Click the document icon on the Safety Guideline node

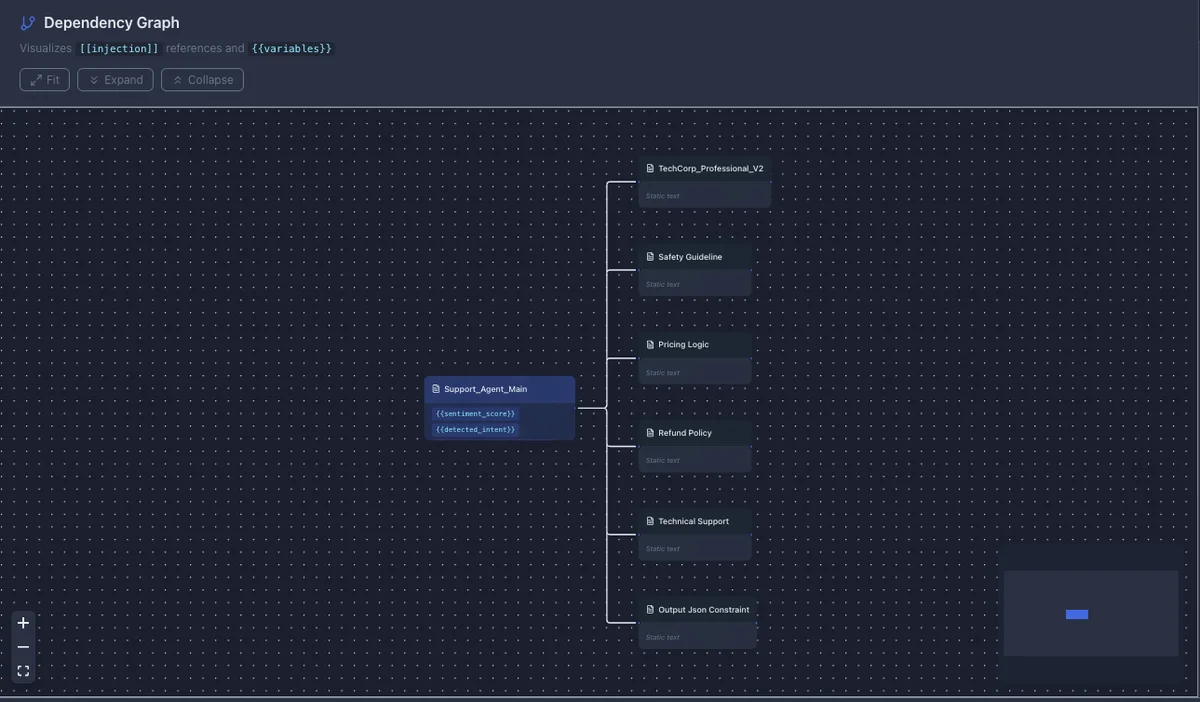click(650, 256)
